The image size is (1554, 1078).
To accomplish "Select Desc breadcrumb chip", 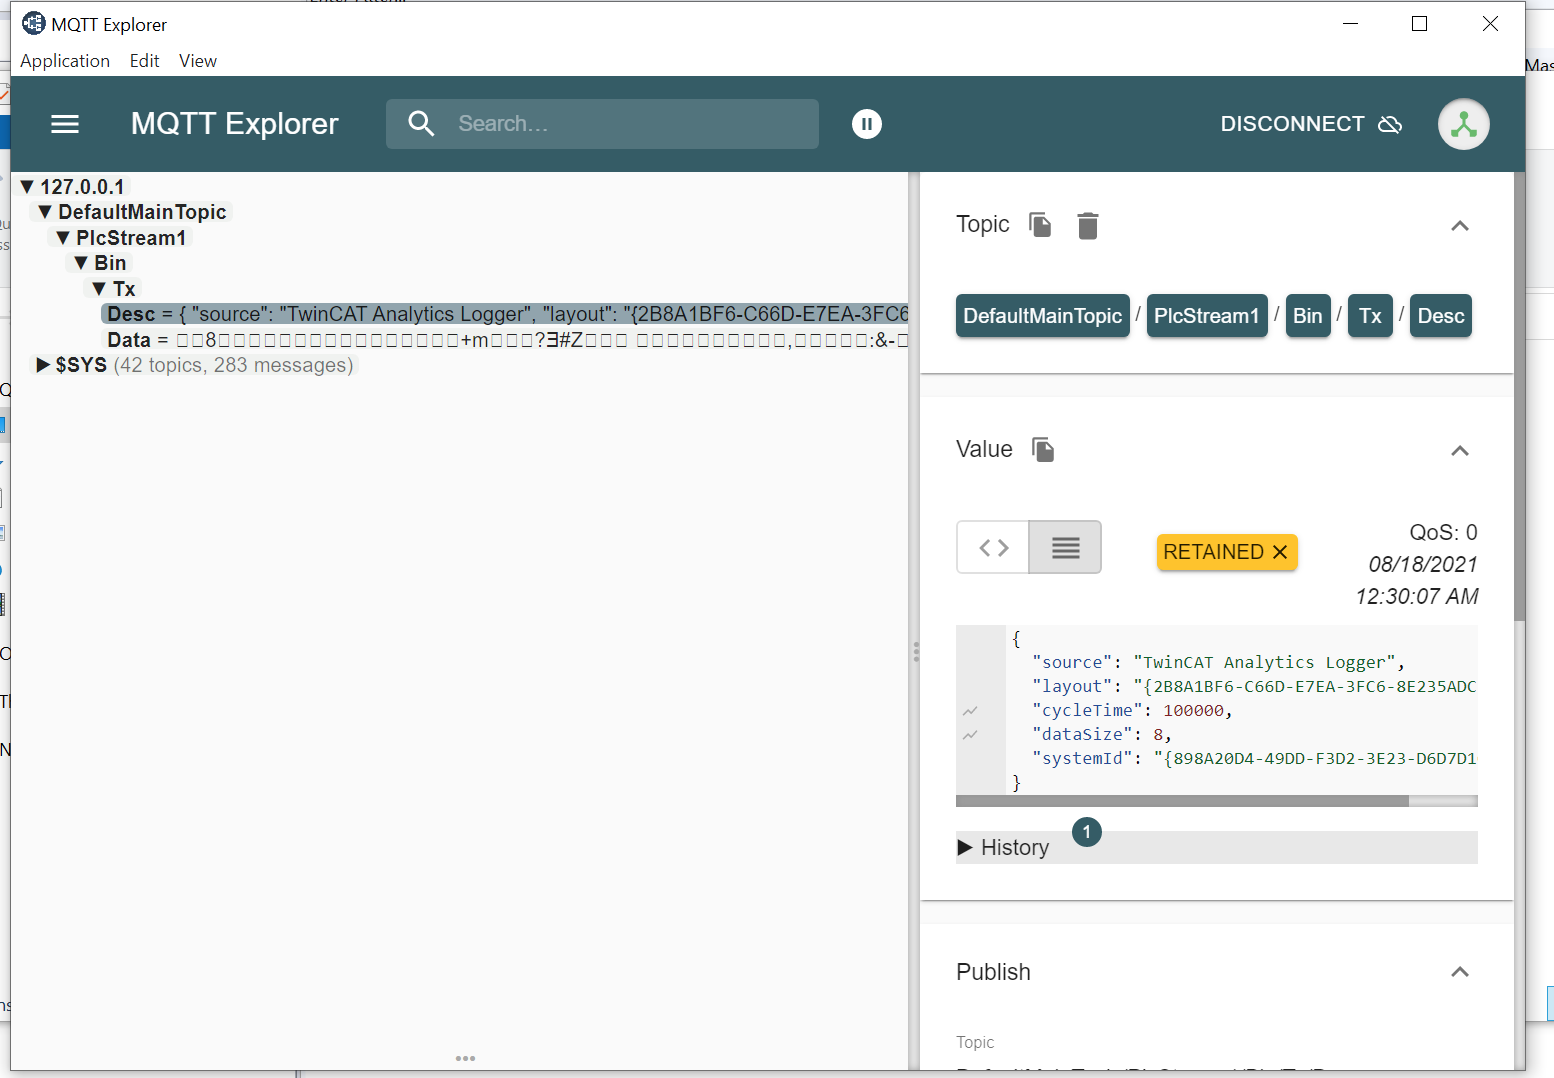I will click(1441, 316).
